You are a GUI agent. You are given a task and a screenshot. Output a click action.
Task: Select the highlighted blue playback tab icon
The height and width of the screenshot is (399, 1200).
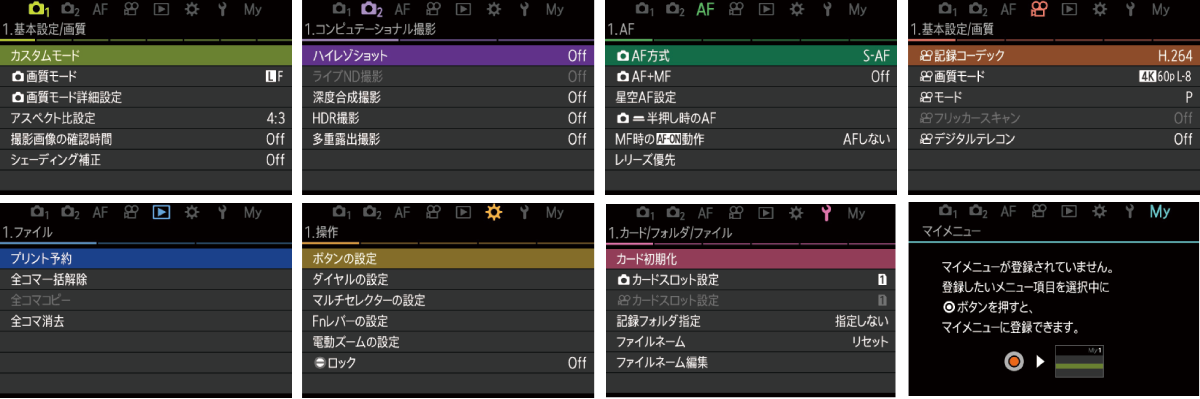coord(161,212)
